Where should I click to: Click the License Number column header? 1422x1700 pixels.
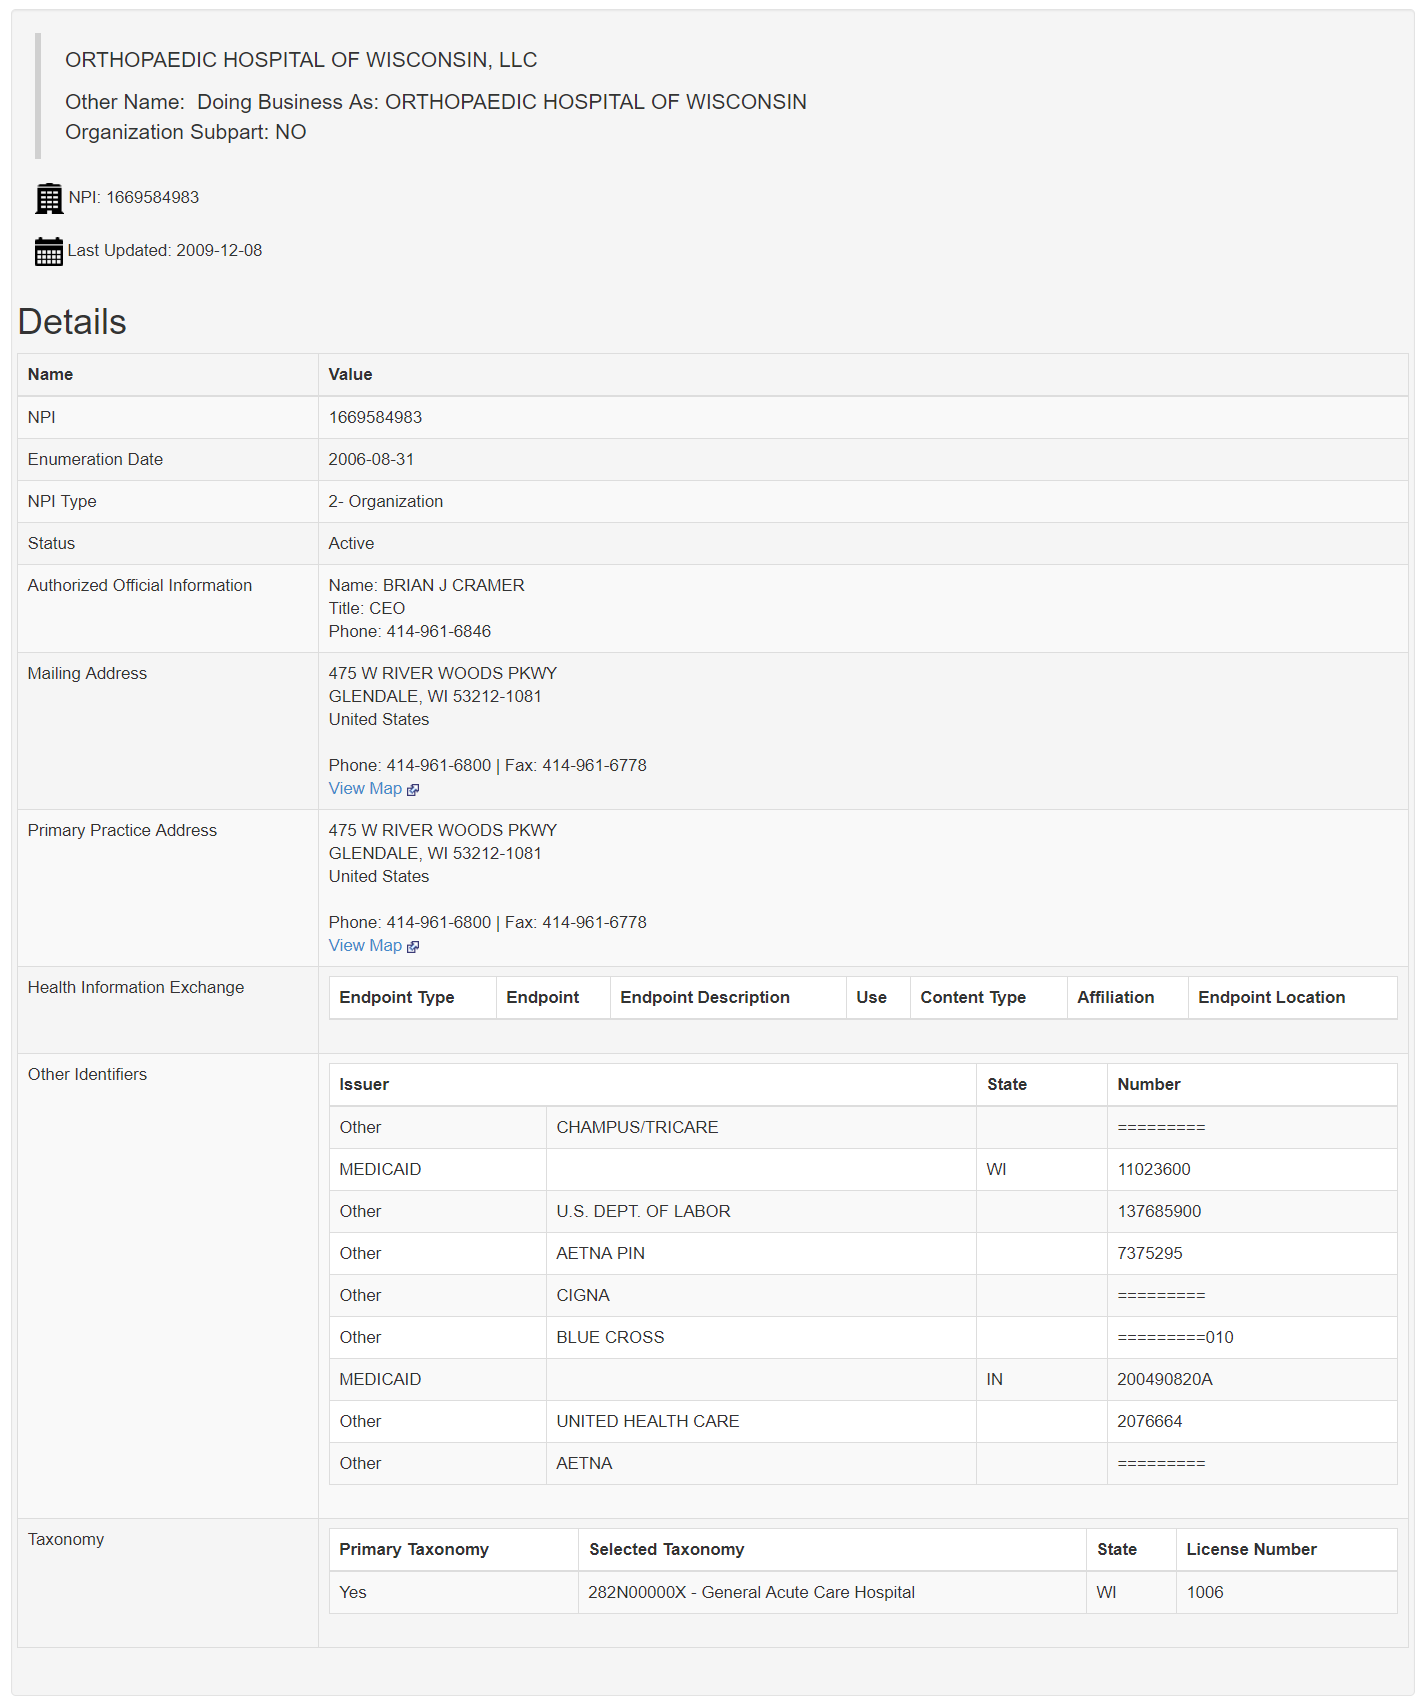(1251, 1550)
